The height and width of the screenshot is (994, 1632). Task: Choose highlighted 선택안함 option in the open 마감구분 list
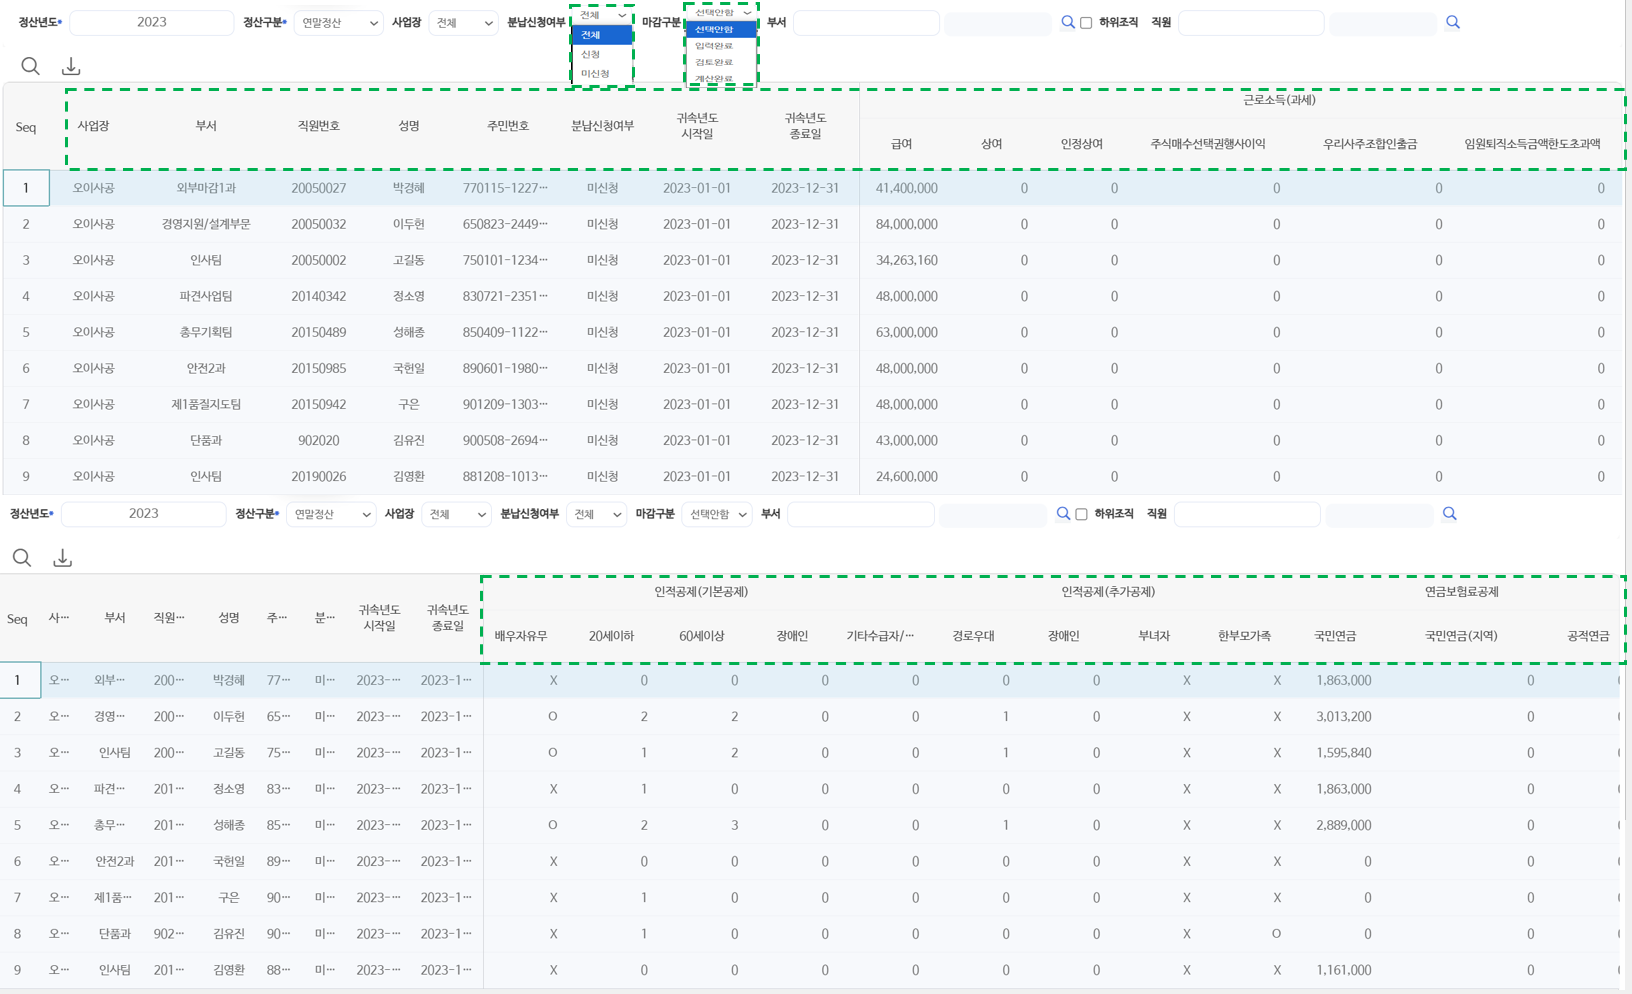click(x=721, y=30)
